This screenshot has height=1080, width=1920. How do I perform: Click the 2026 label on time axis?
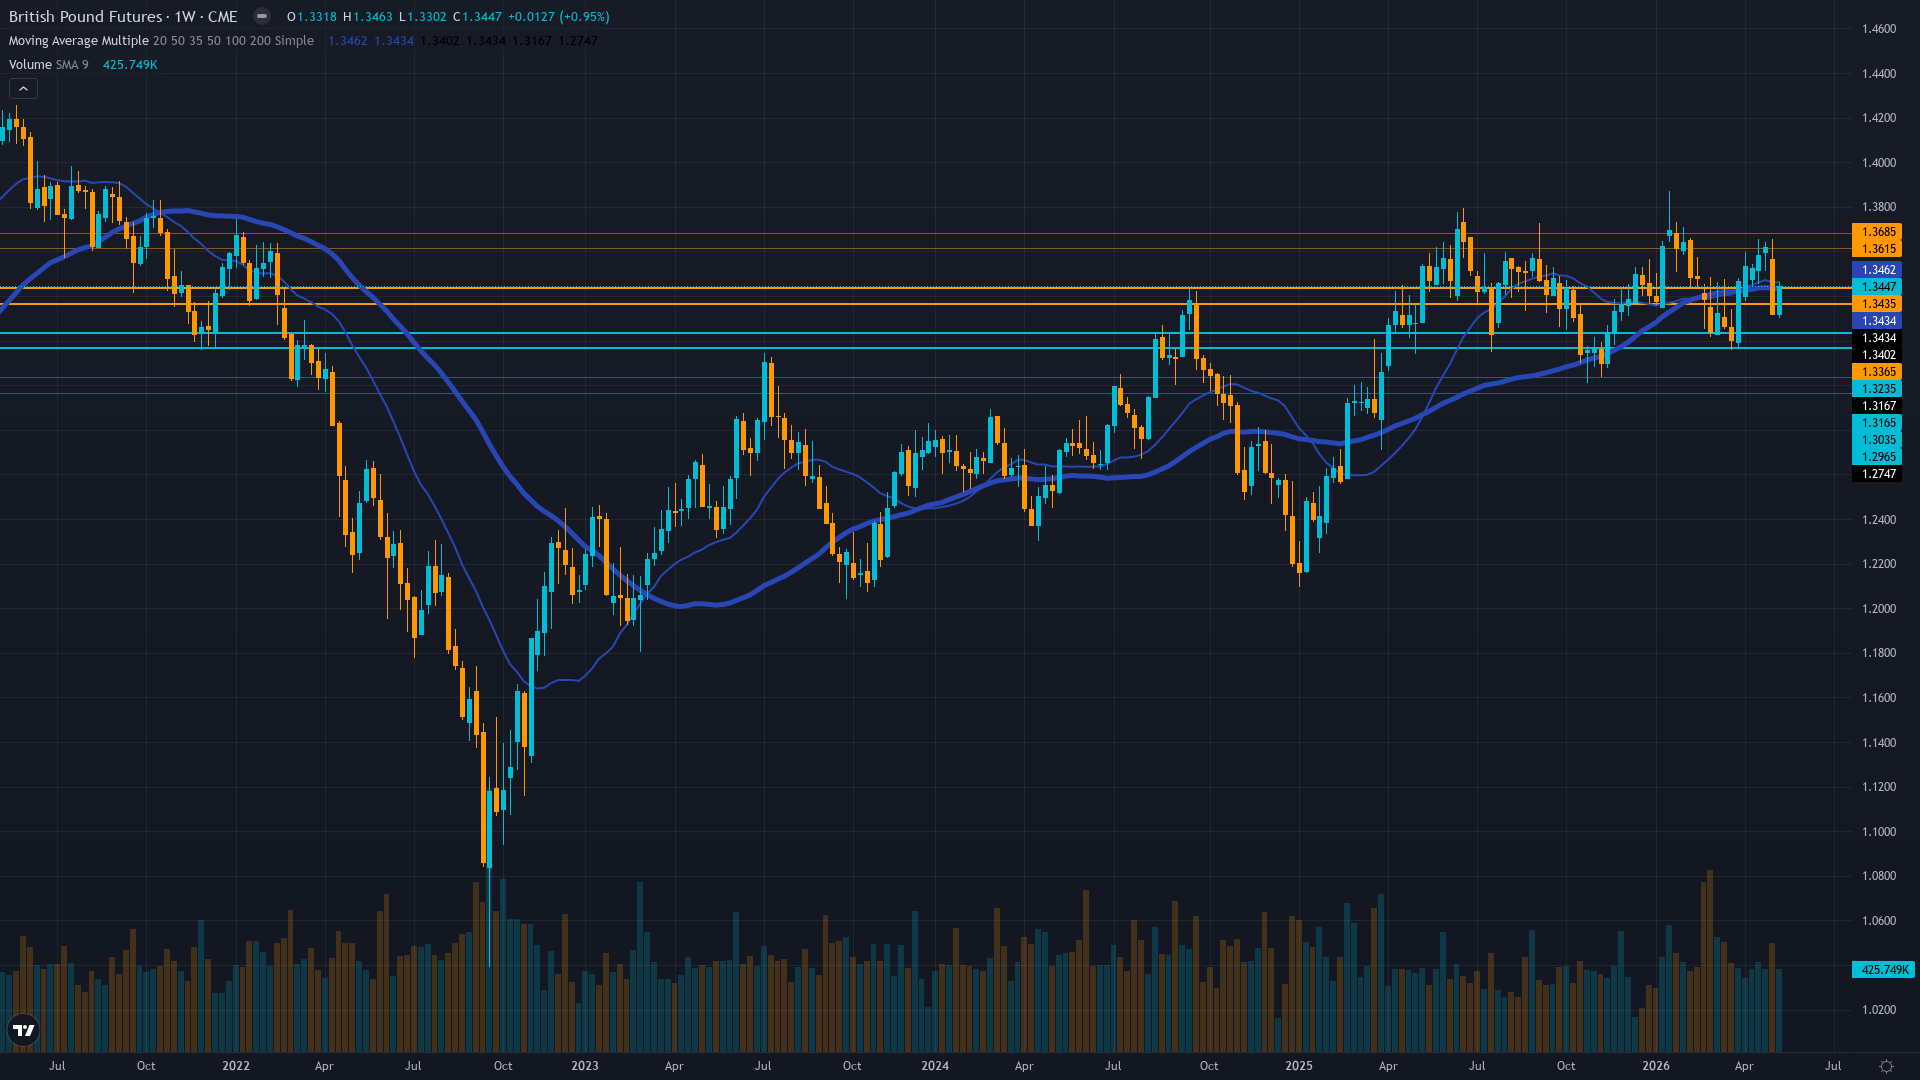click(1656, 1066)
